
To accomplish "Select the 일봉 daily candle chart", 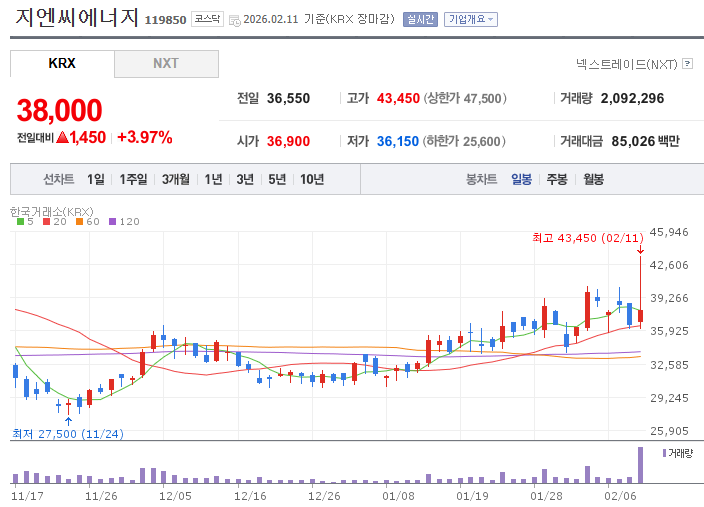I will 521,180.
